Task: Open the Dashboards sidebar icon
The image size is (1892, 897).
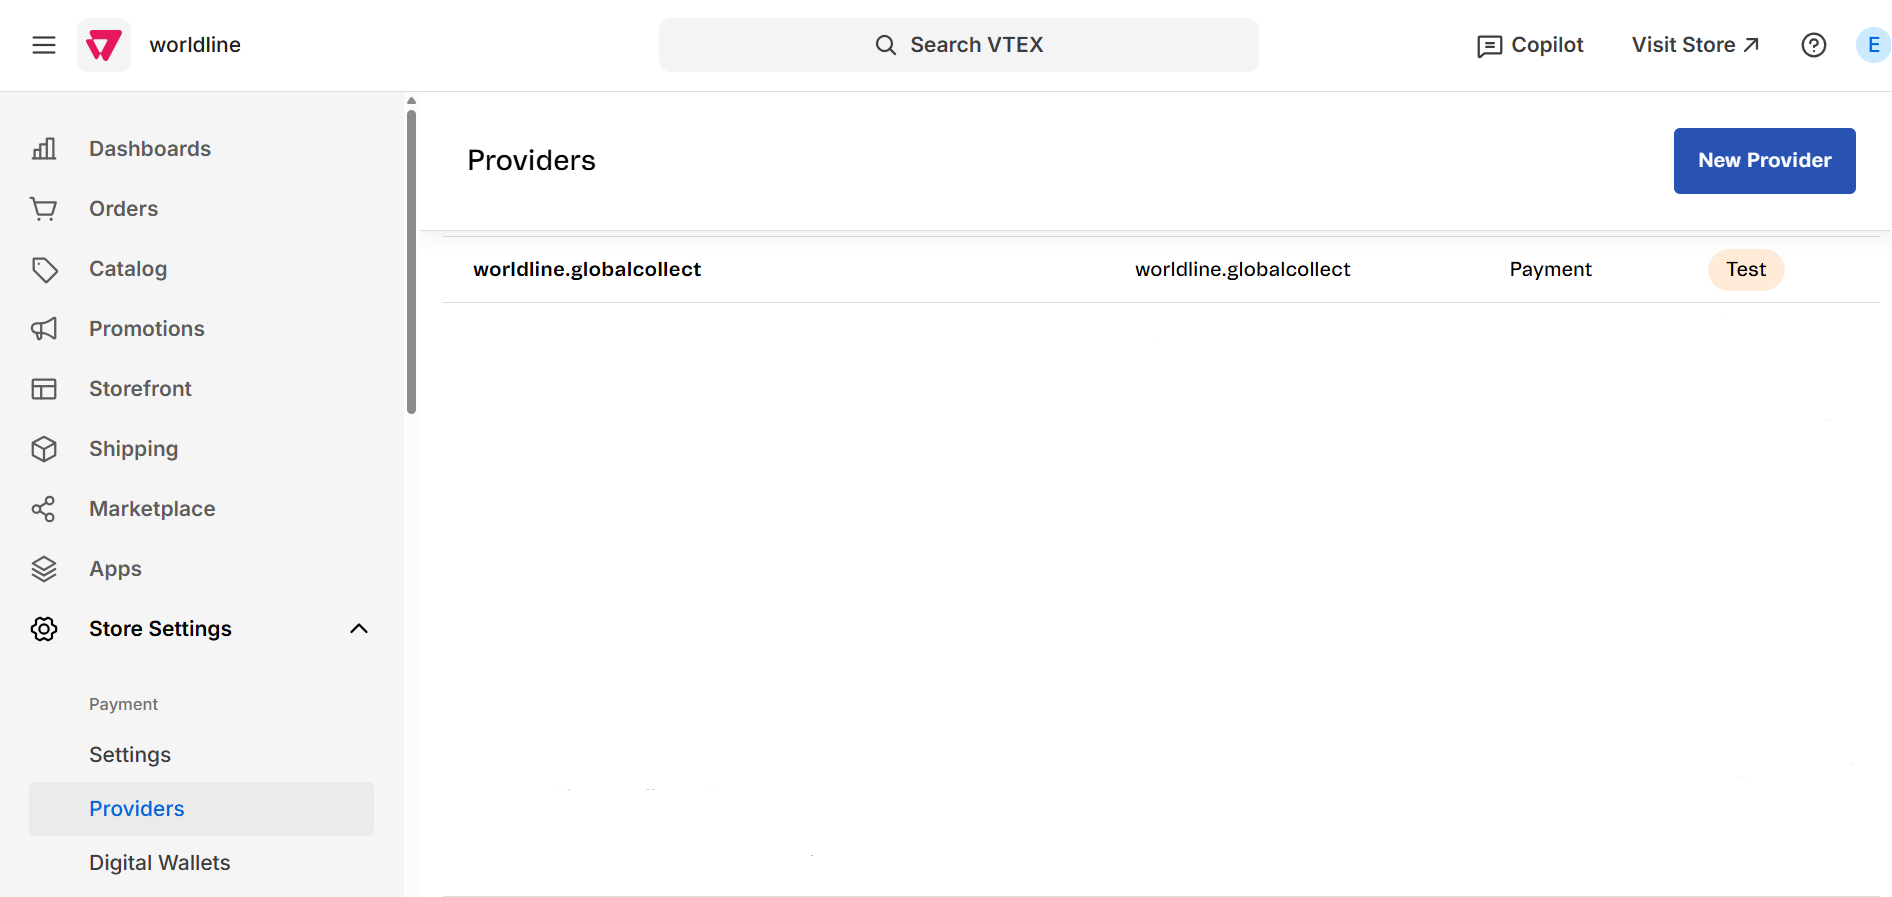Action: click(44, 148)
